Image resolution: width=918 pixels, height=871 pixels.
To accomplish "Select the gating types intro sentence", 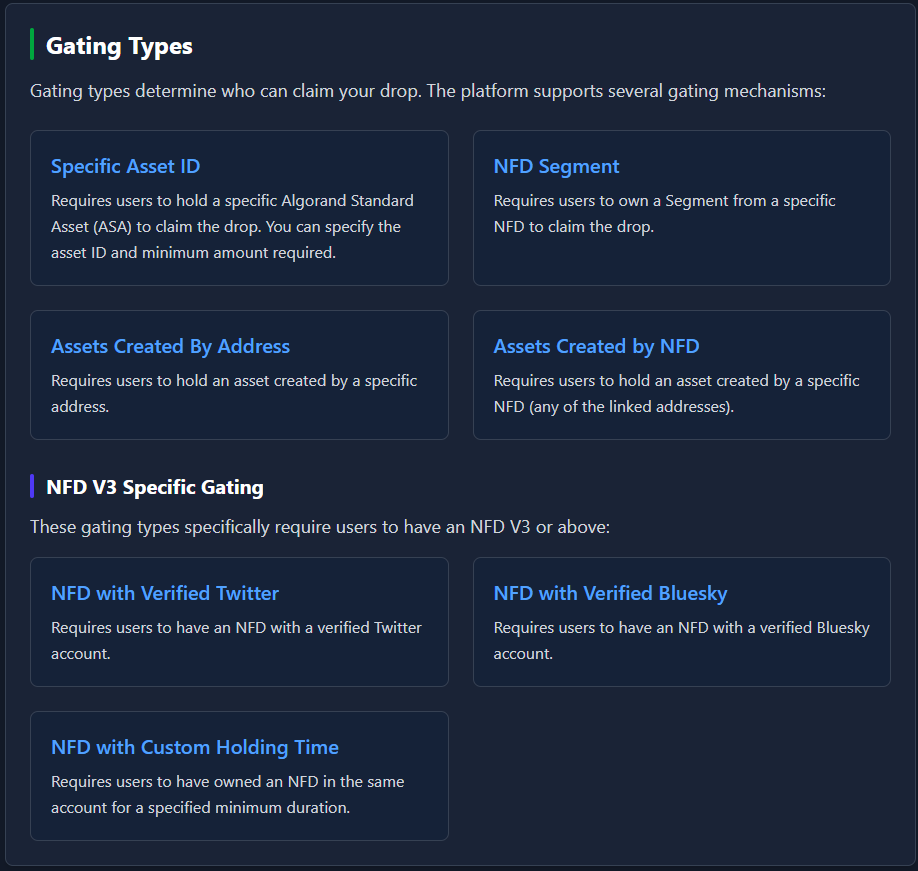I will click(x=428, y=91).
